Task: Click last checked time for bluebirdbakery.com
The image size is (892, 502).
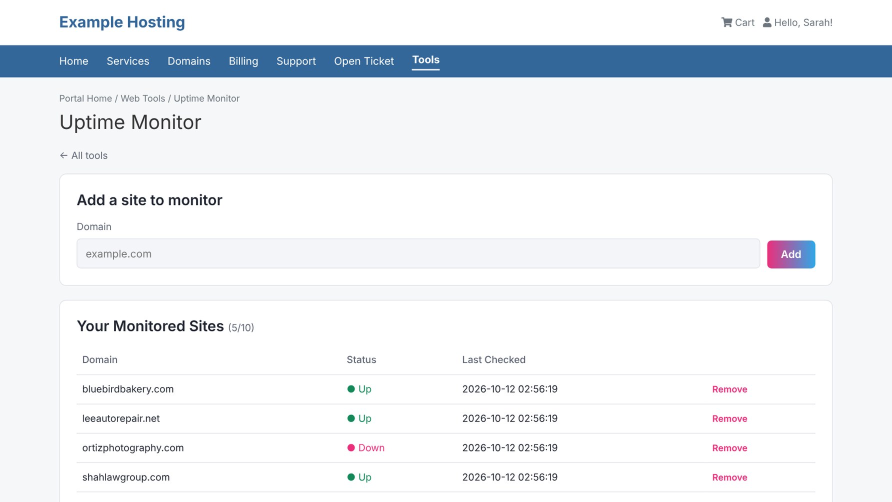Action: pyautogui.click(x=510, y=389)
